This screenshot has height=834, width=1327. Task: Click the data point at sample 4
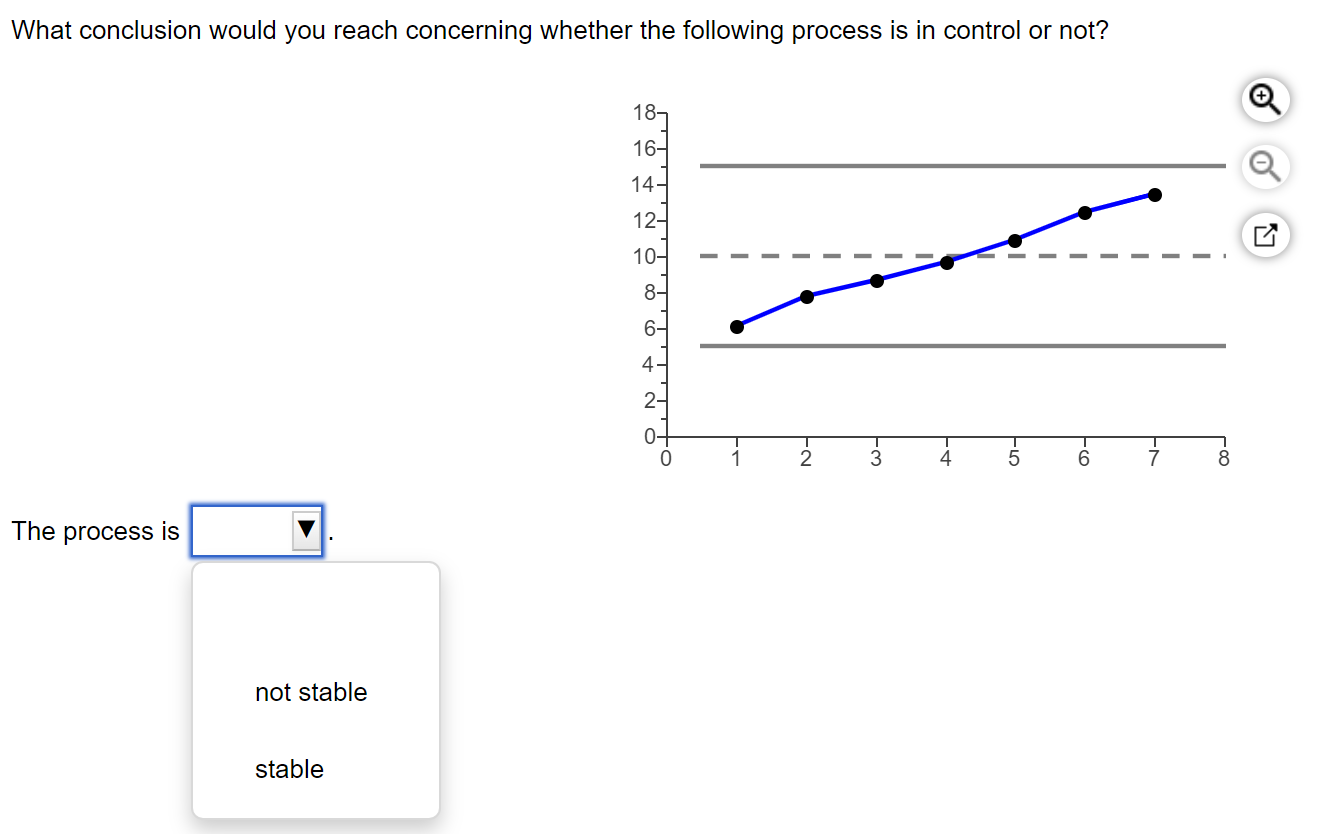click(945, 262)
